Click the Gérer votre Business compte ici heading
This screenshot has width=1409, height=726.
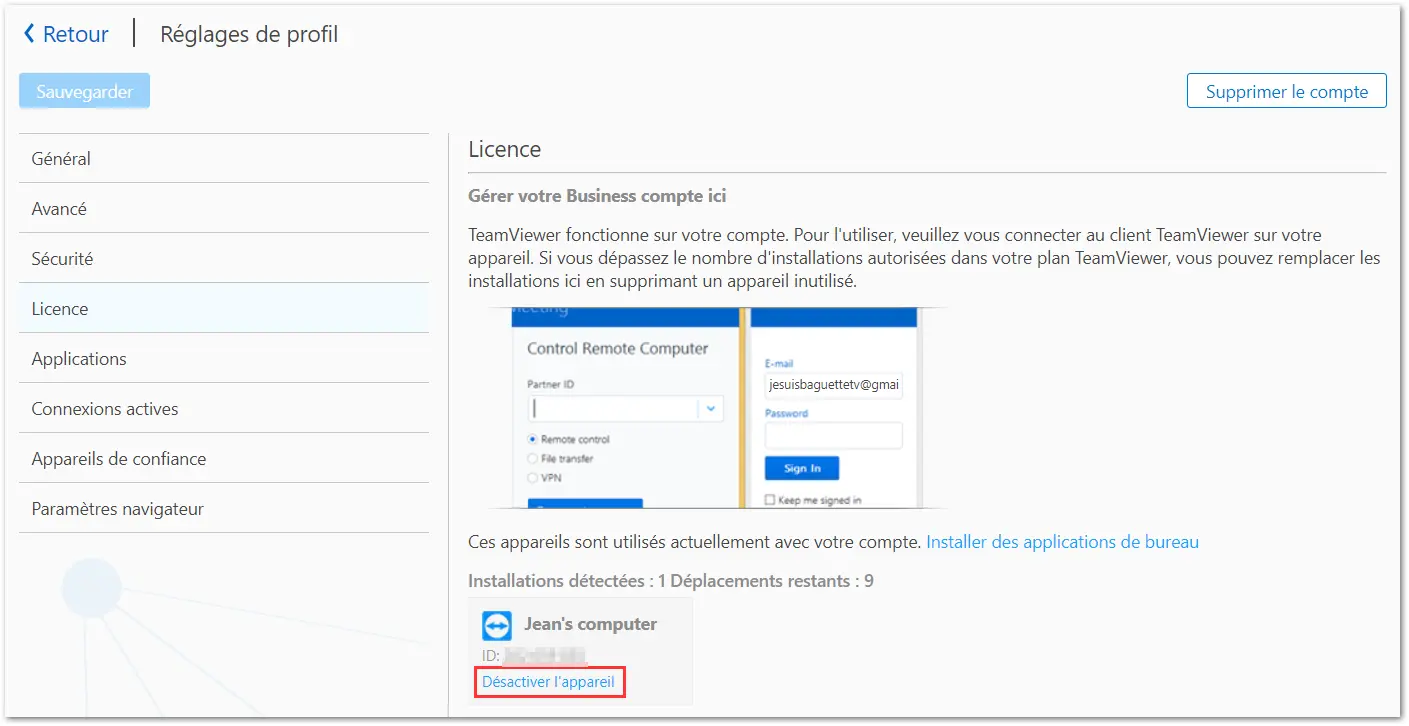[597, 196]
